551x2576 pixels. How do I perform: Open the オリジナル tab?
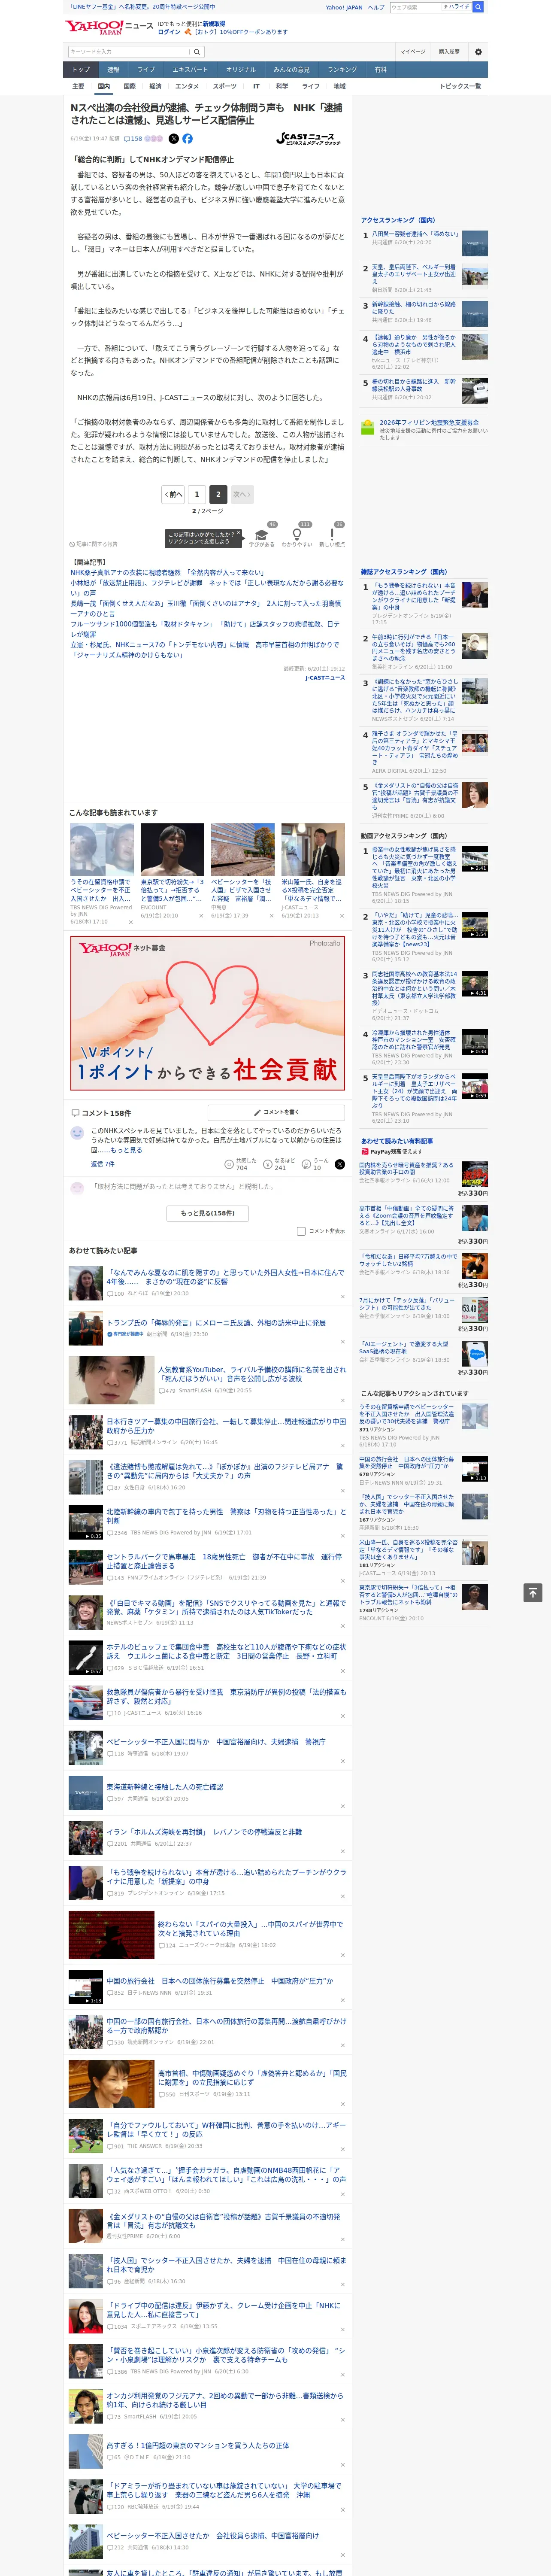(x=241, y=70)
